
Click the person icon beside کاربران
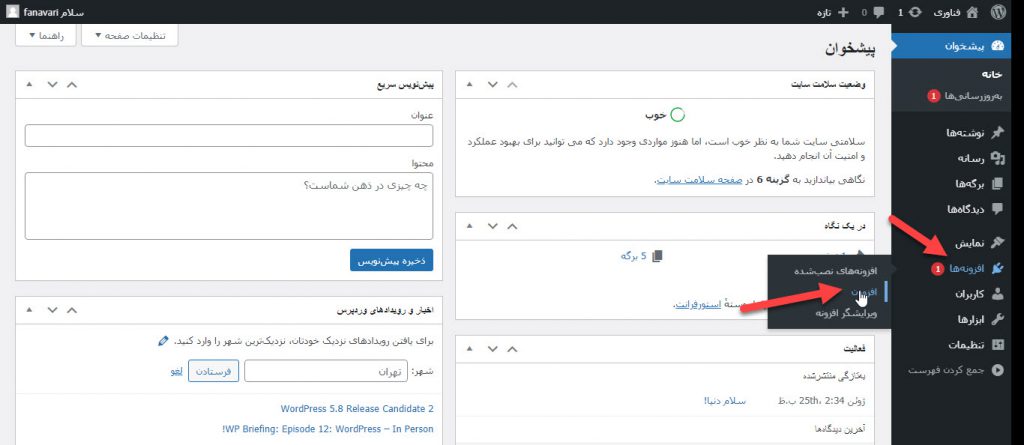pos(997,294)
